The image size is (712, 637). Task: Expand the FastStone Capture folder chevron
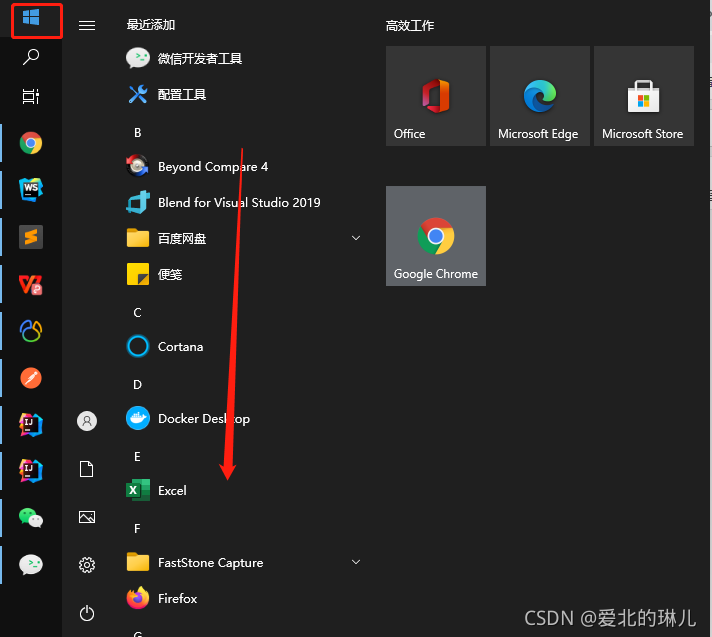coord(356,562)
